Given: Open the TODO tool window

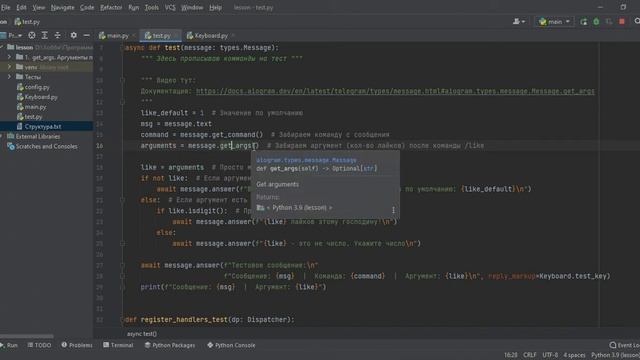Looking at the screenshot, I should 39,345.
